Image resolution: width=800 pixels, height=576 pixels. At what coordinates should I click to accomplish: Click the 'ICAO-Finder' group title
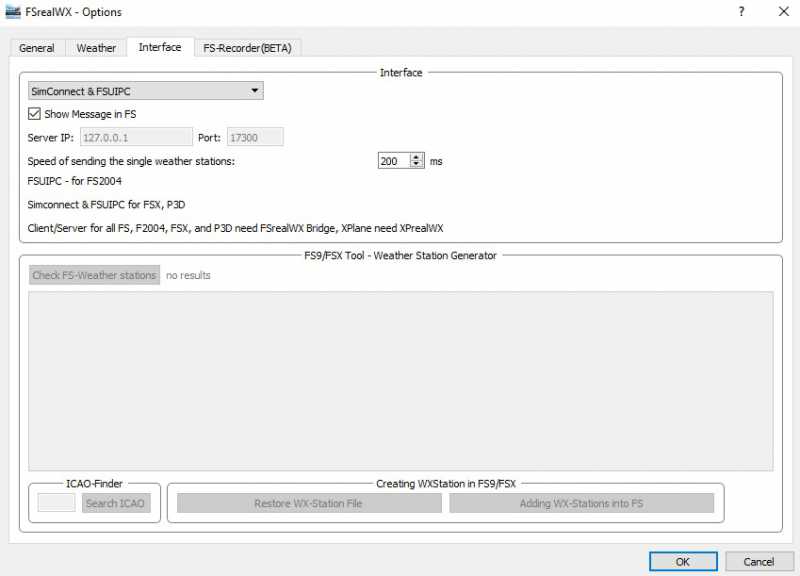click(94, 484)
